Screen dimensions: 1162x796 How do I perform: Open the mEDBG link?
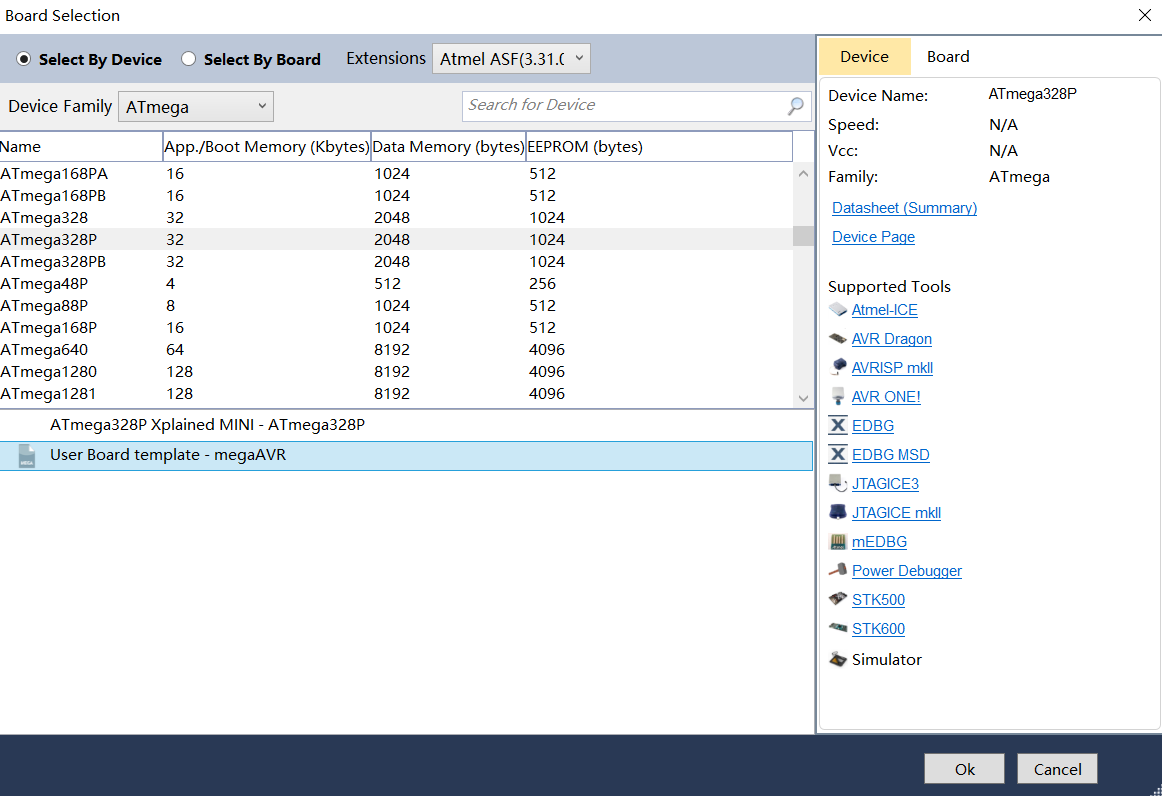tap(879, 542)
